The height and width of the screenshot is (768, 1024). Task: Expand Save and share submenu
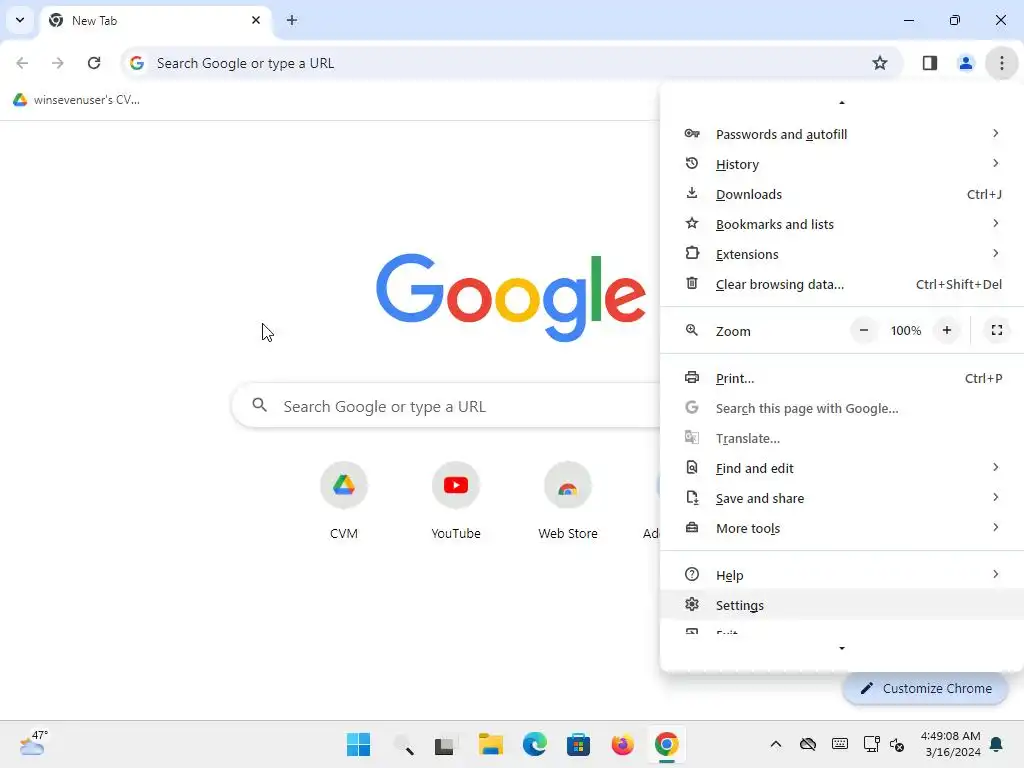[842, 498]
